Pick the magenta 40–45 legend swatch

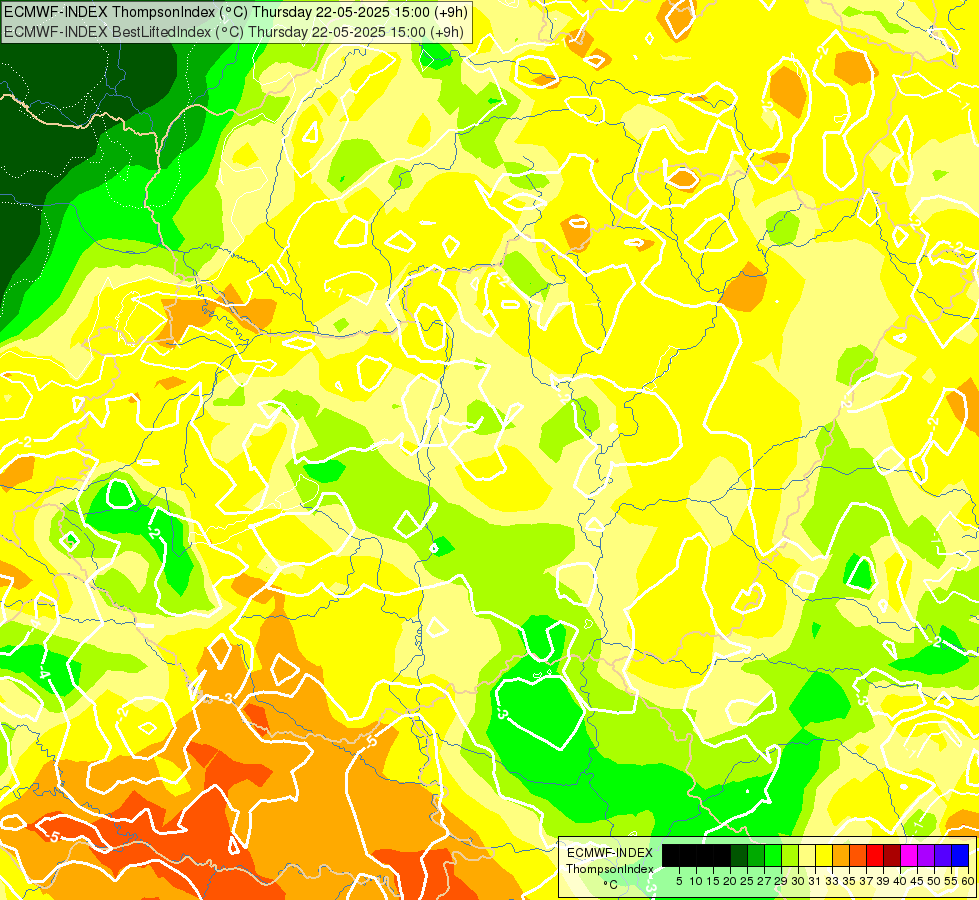coord(909,855)
